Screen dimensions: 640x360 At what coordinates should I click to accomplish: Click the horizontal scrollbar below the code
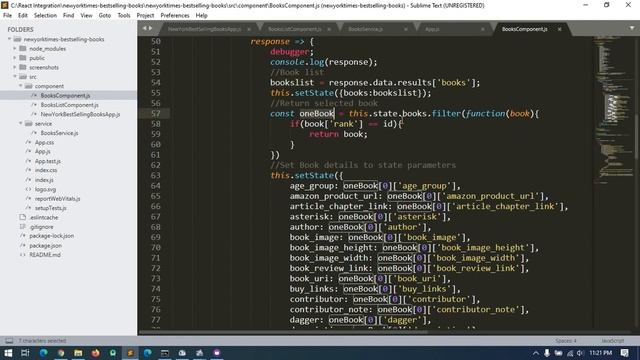point(284,332)
